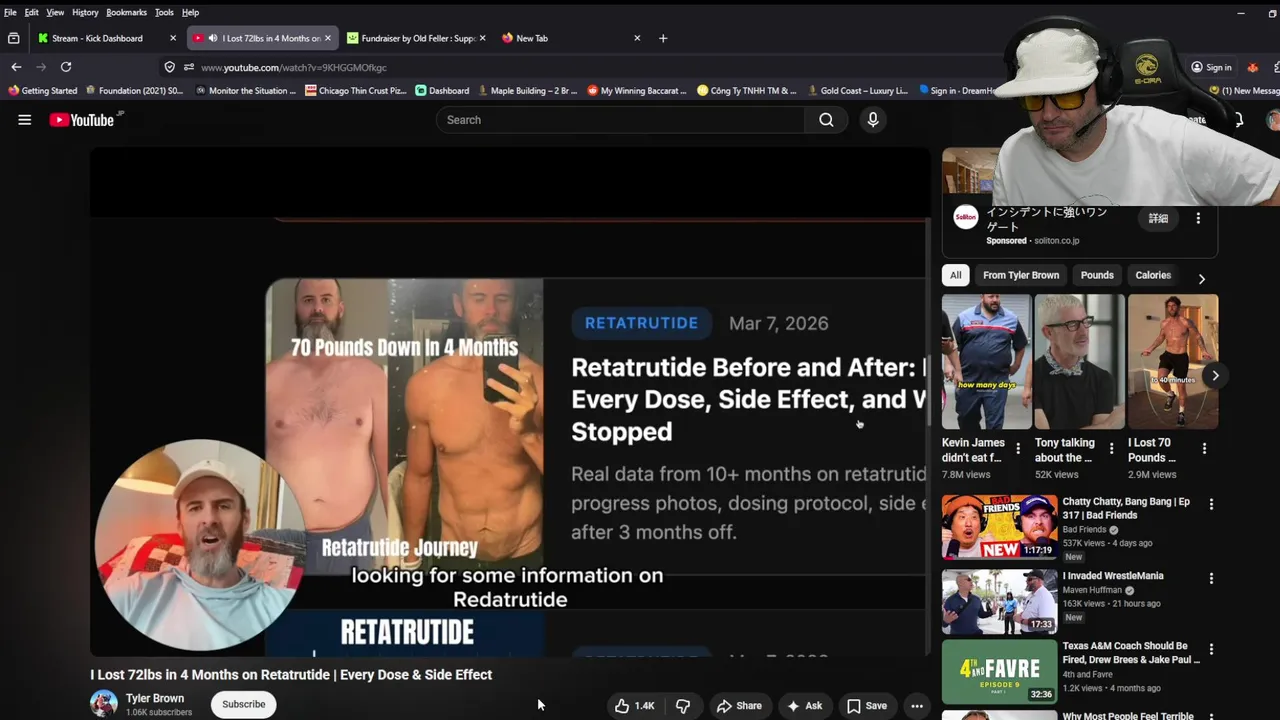
Task: Open the Dashboard bookmark
Action: point(442,91)
